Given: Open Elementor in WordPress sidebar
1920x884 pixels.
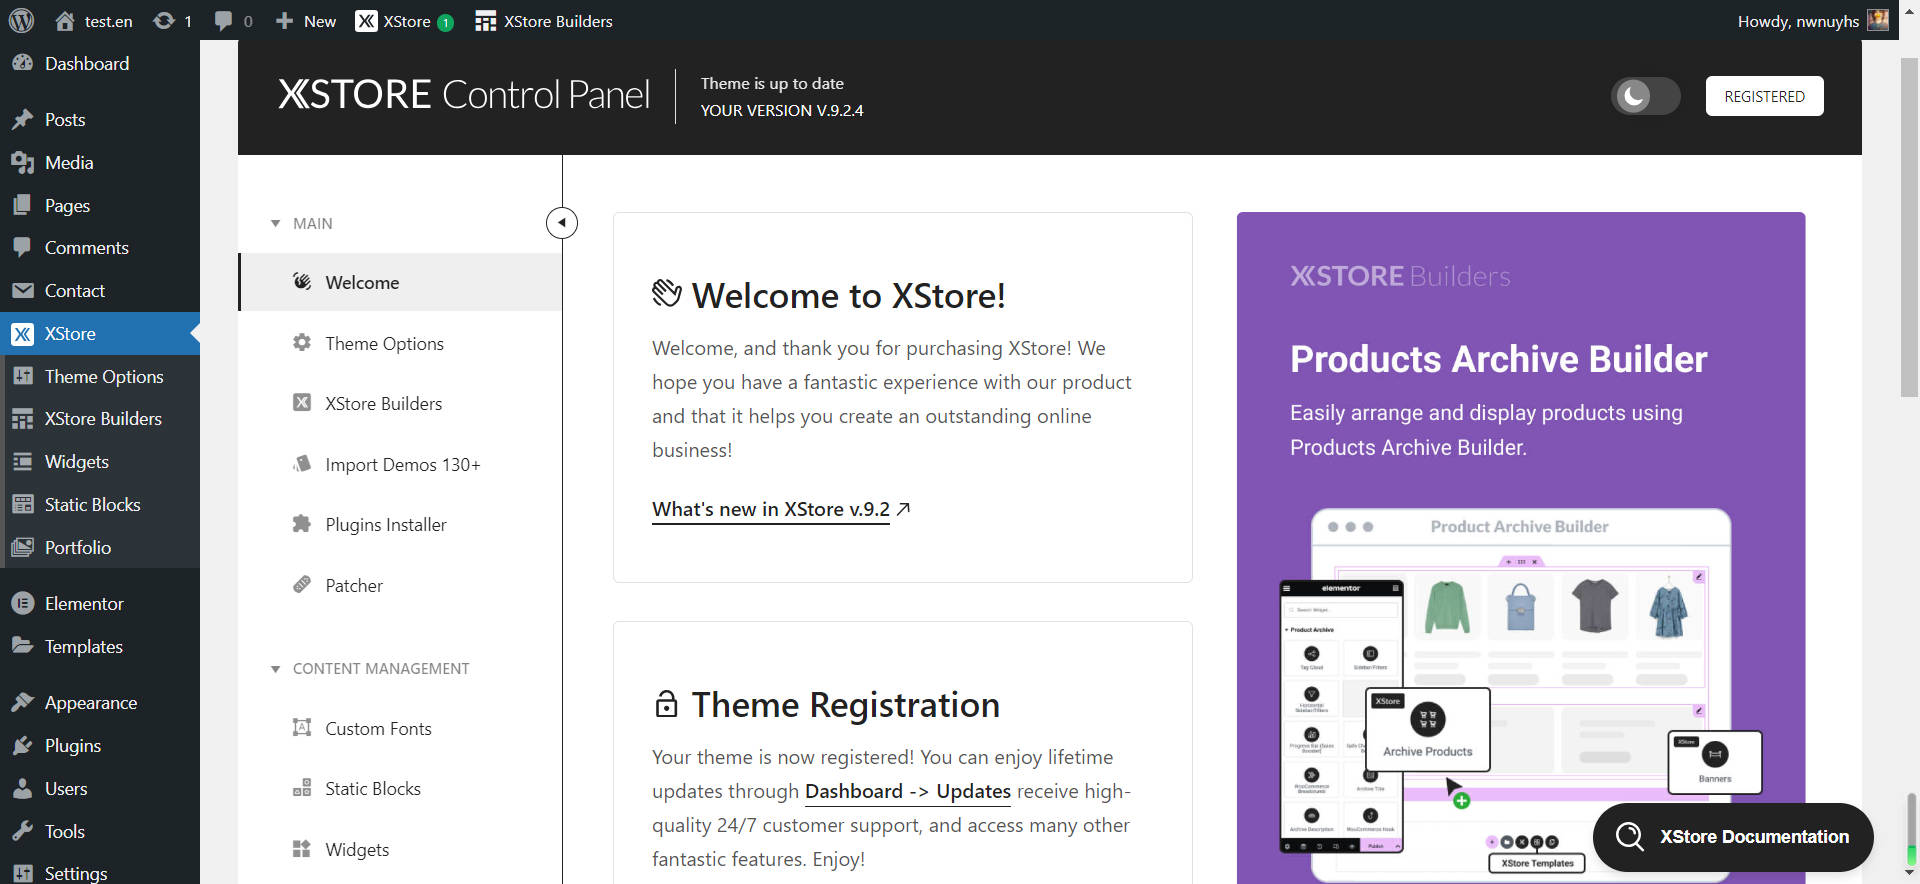Looking at the screenshot, I should tap(100, 603).
